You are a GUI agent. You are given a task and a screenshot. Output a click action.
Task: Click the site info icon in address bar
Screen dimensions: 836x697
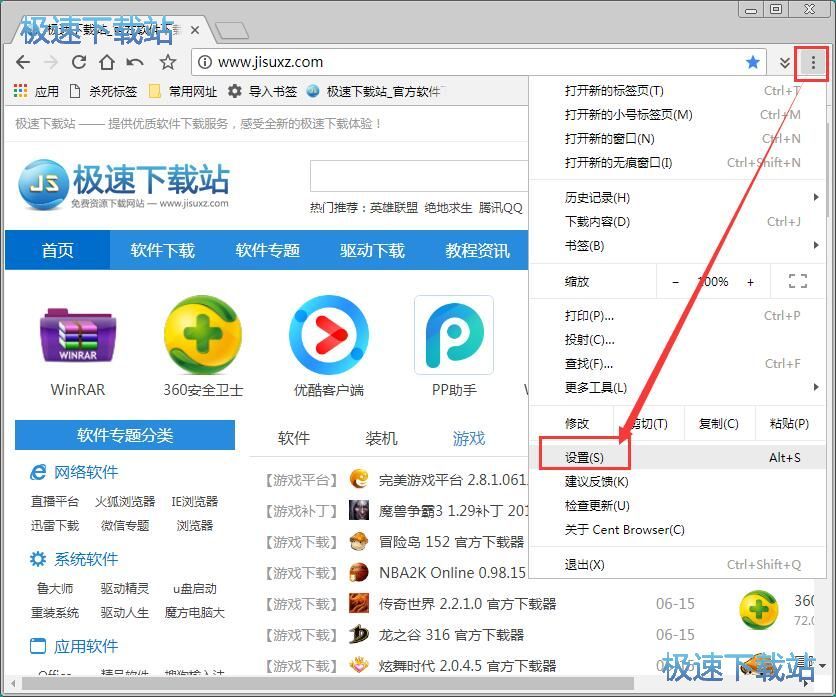pos(204,62)
